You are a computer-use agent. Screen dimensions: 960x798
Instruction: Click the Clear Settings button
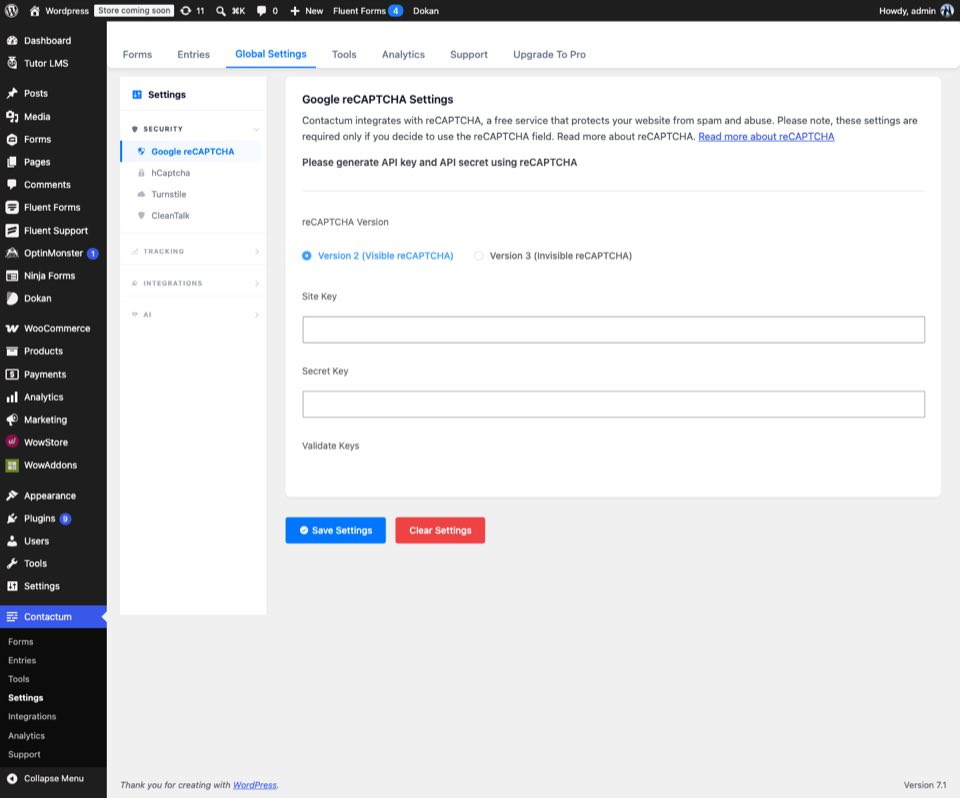440,530
